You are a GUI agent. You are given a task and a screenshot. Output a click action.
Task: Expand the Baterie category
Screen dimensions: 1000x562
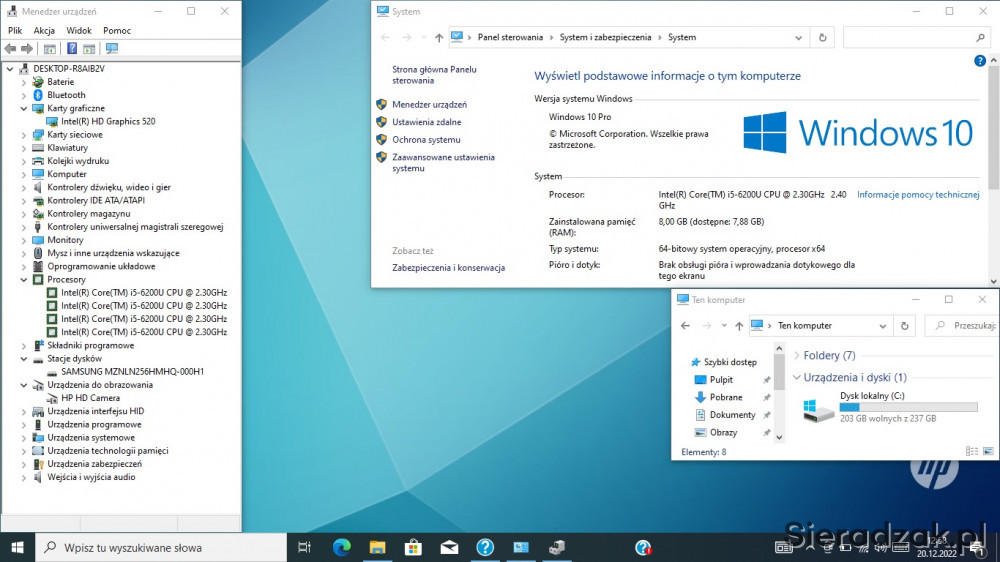coord(24,82)
